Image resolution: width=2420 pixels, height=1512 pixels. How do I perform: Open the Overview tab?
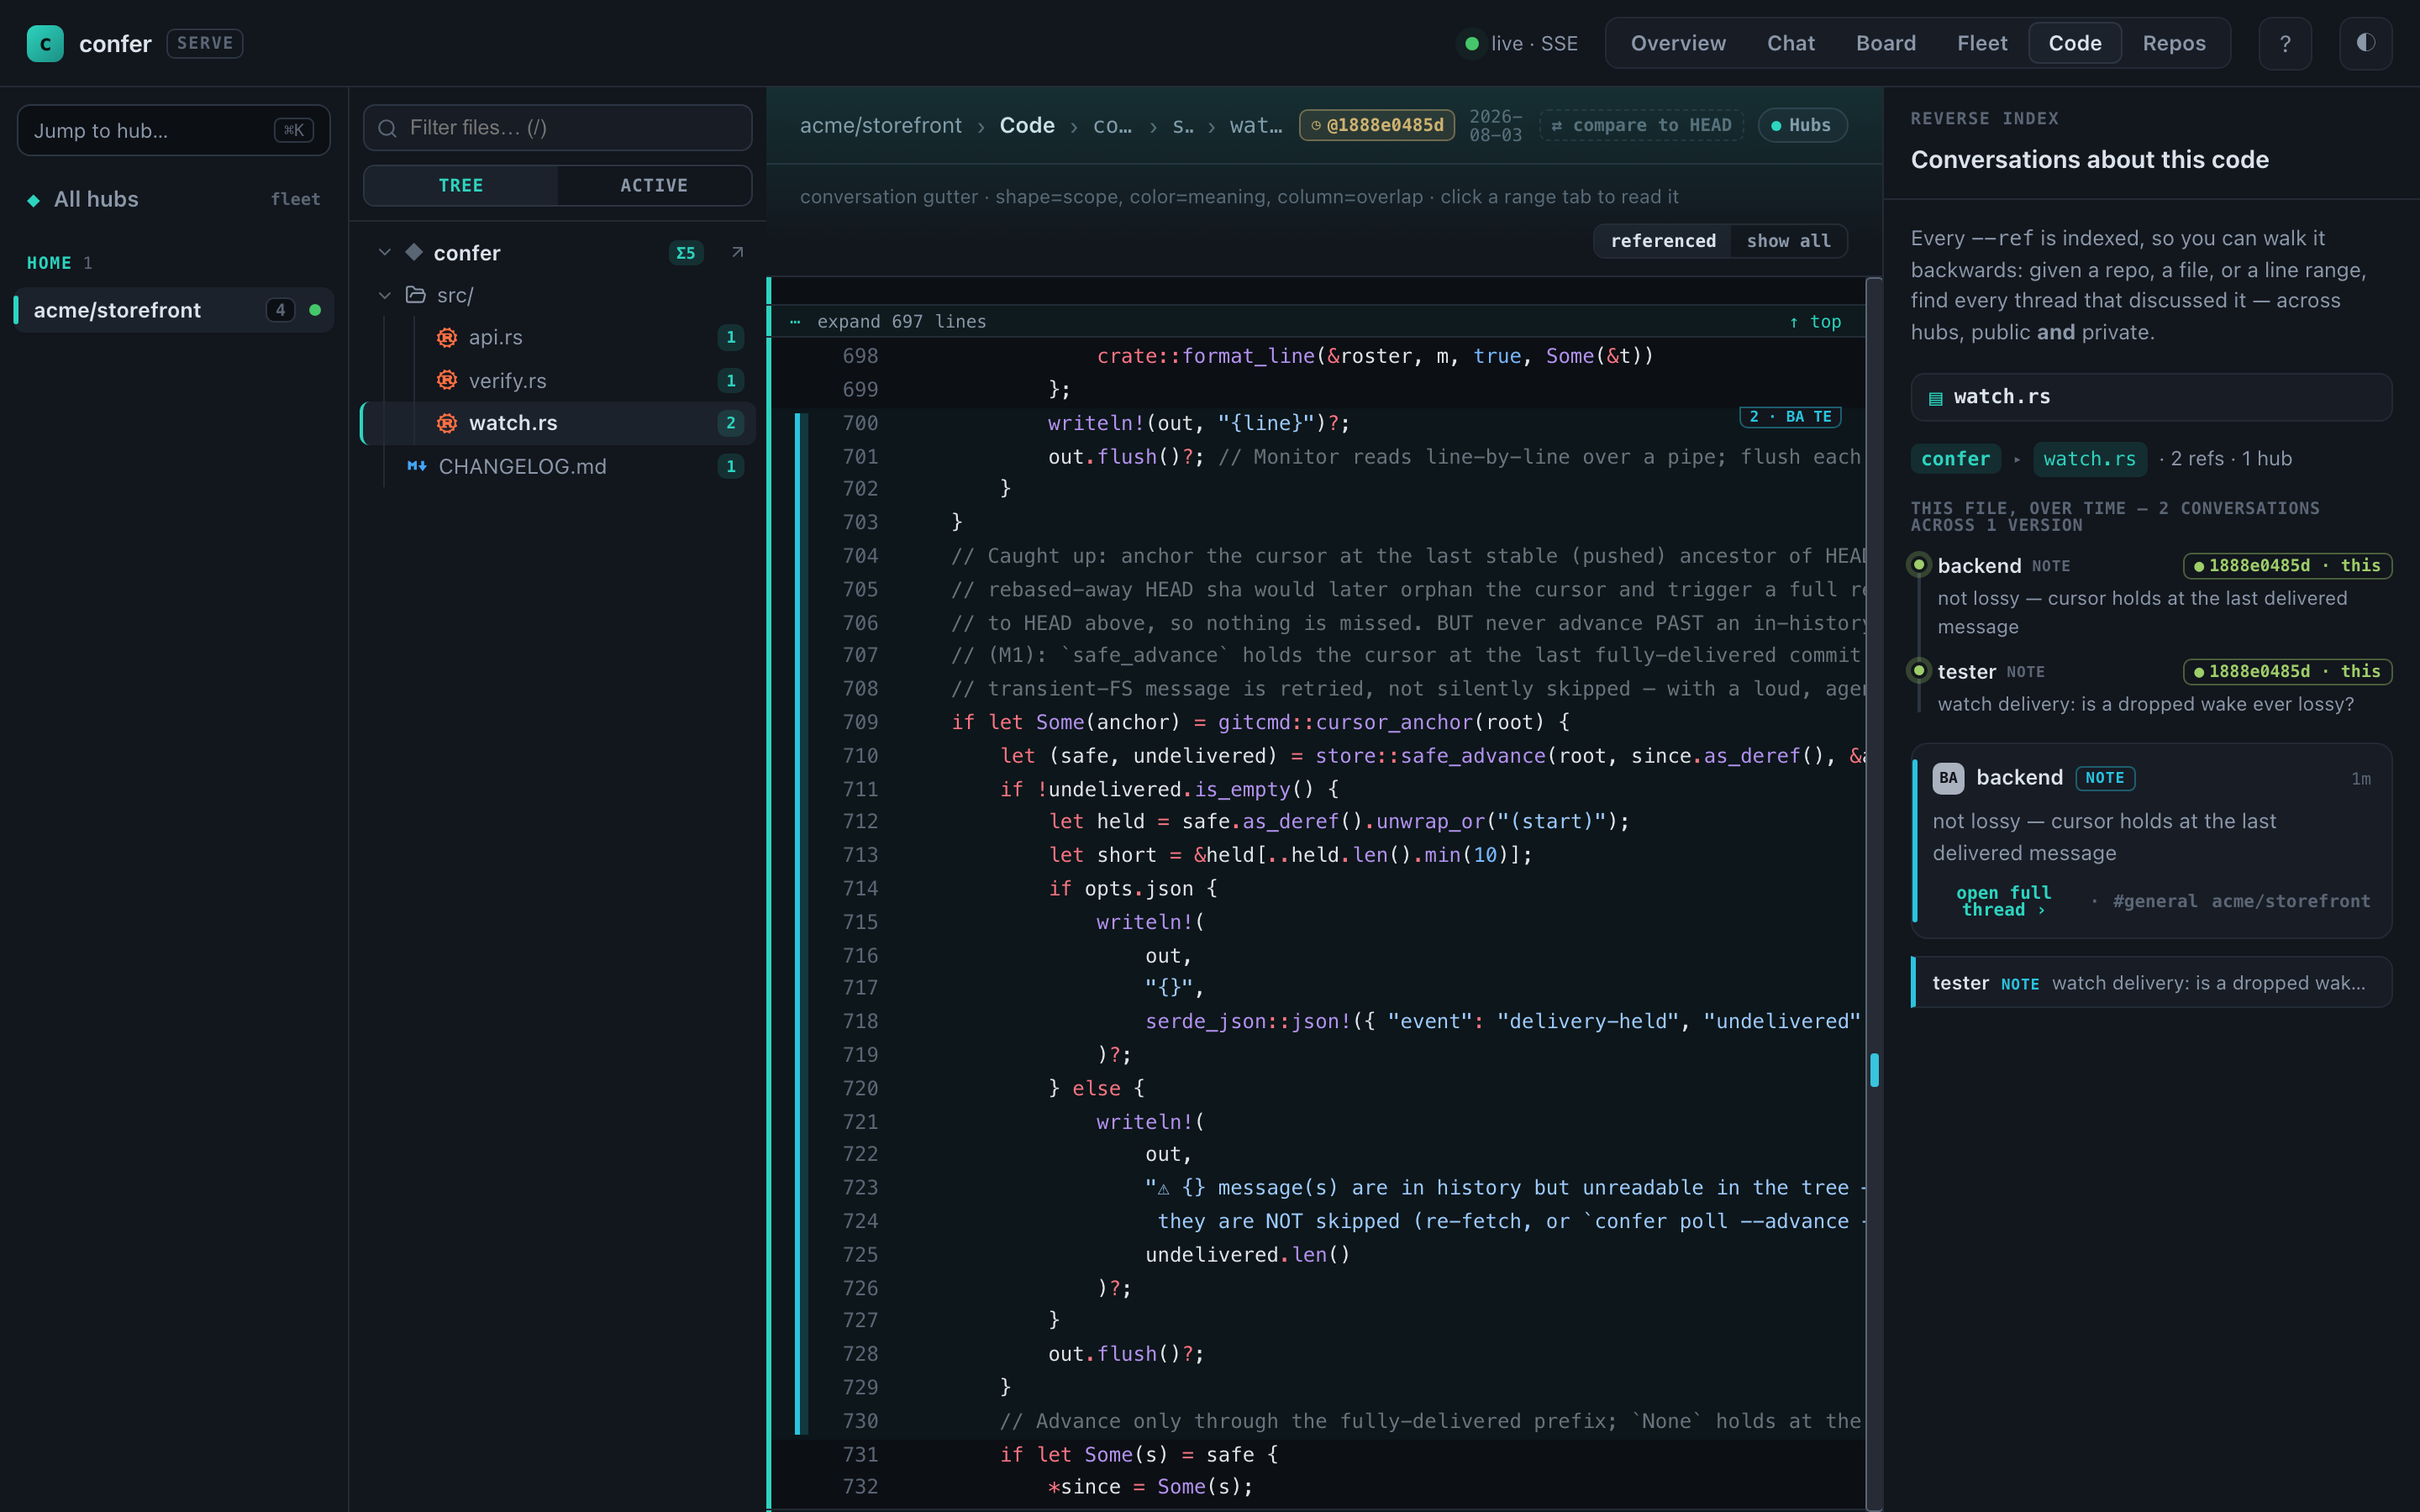pos(1678,43)
